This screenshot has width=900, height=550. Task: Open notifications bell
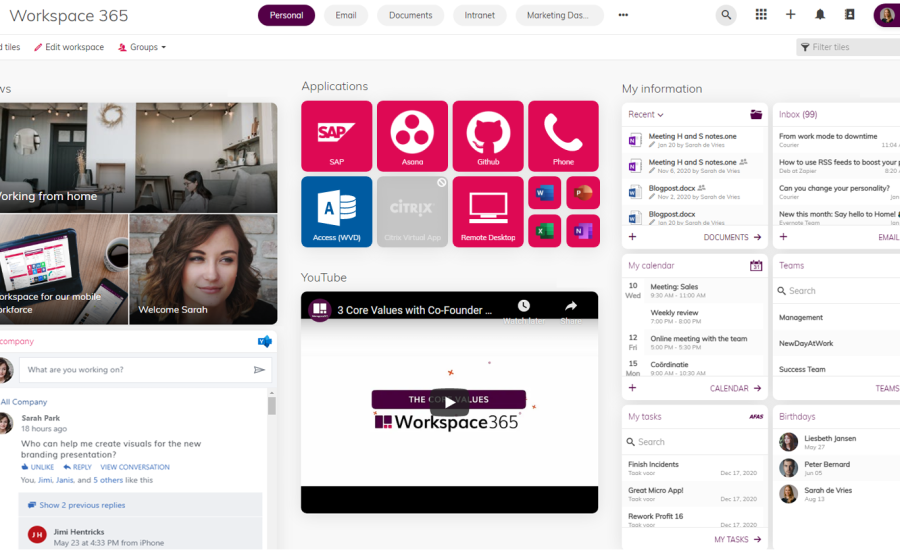pos(820,15)
